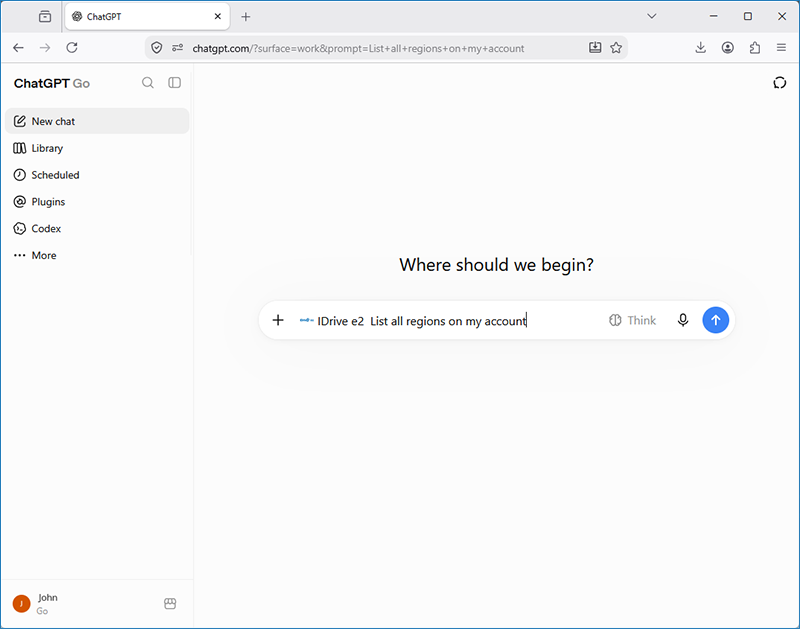Open the browser downloads panel
The height and width of the screenshot is (629, 800).
(701, 47)
